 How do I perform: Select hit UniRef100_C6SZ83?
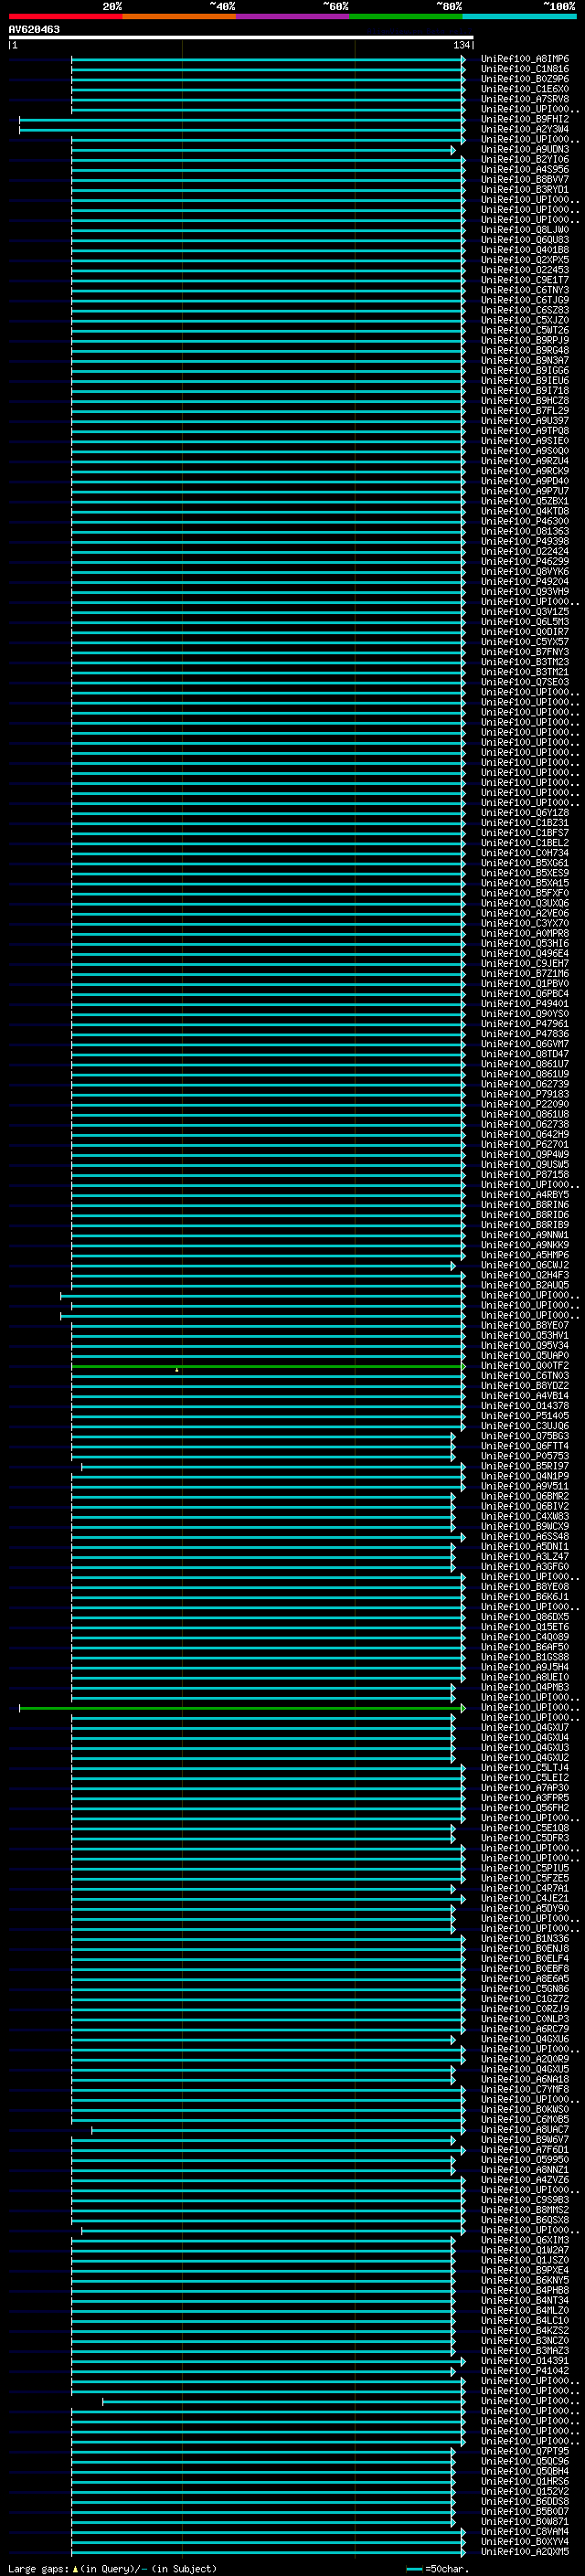(525, 310)
